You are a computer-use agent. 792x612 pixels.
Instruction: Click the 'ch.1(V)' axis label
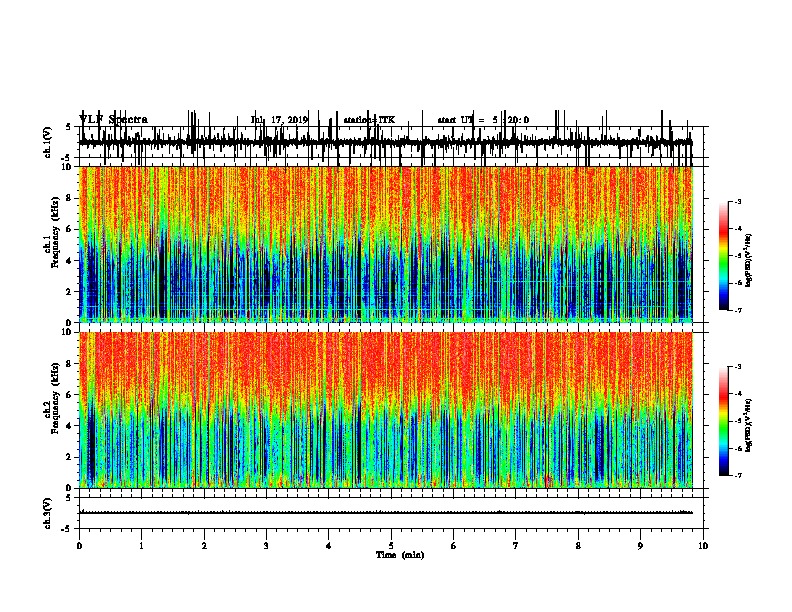pos(48,142)
